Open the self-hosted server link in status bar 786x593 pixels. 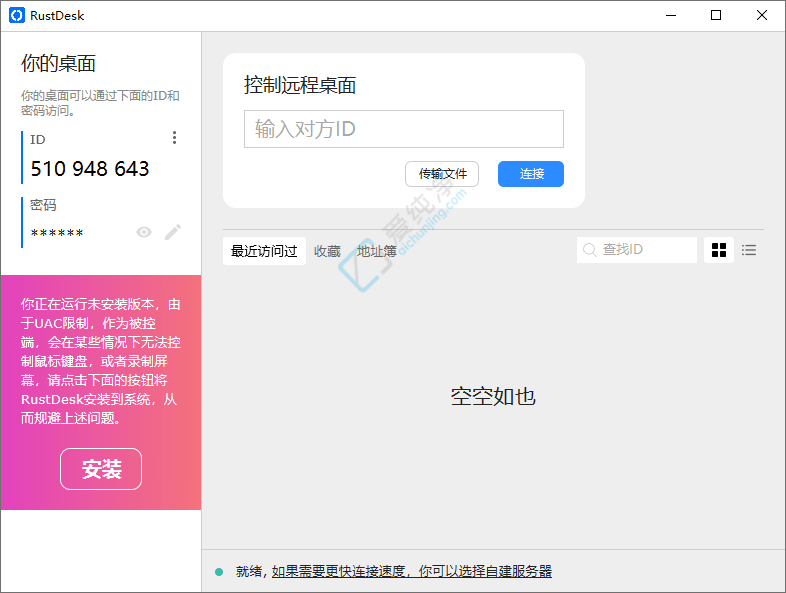(x=411, y=572)
